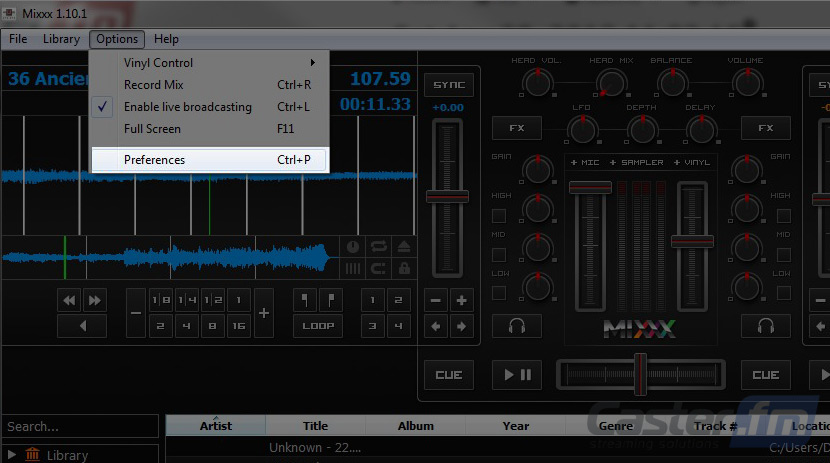Click the fast rewind double-arrow button
This screenshot has width=830, height=463.
69,301
